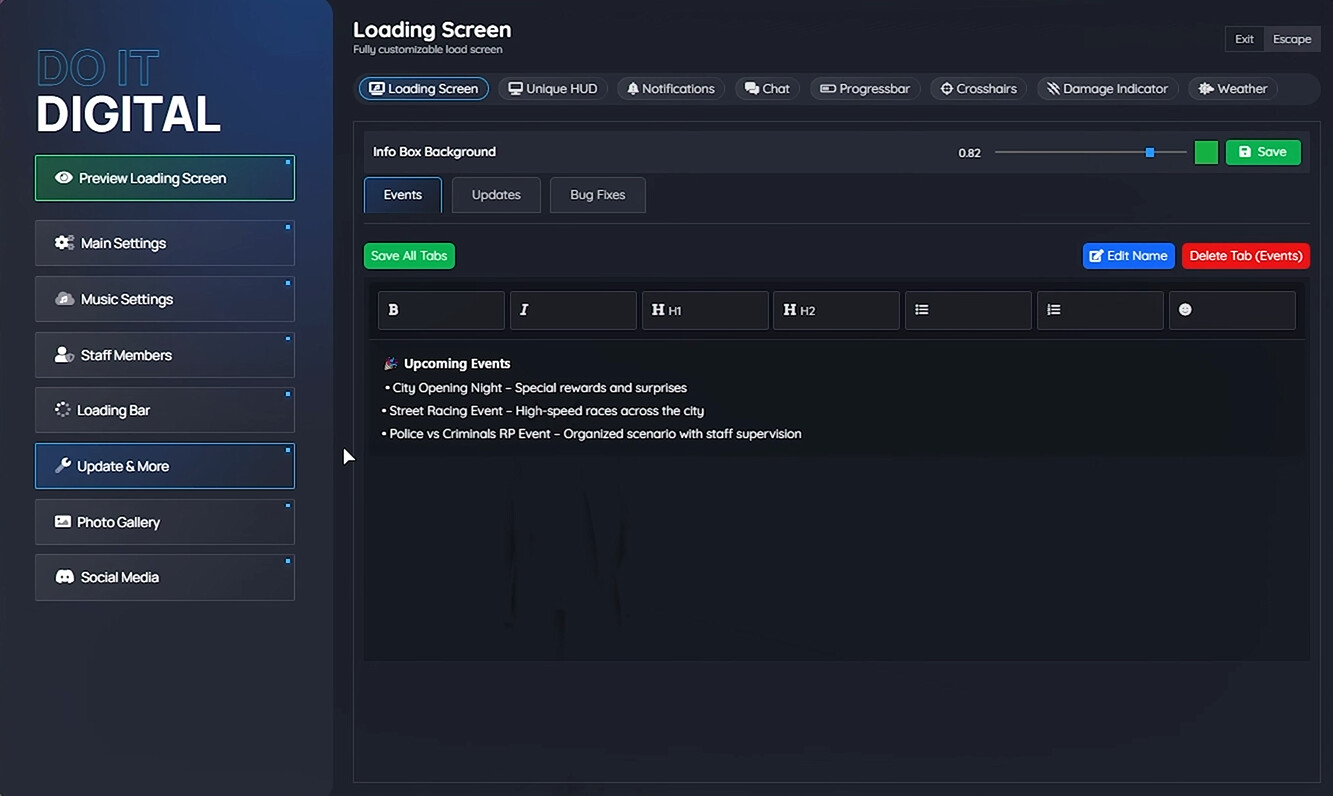Select the Crosshairs category
This screenshot has width=1333, height=796.
[977, 89]
